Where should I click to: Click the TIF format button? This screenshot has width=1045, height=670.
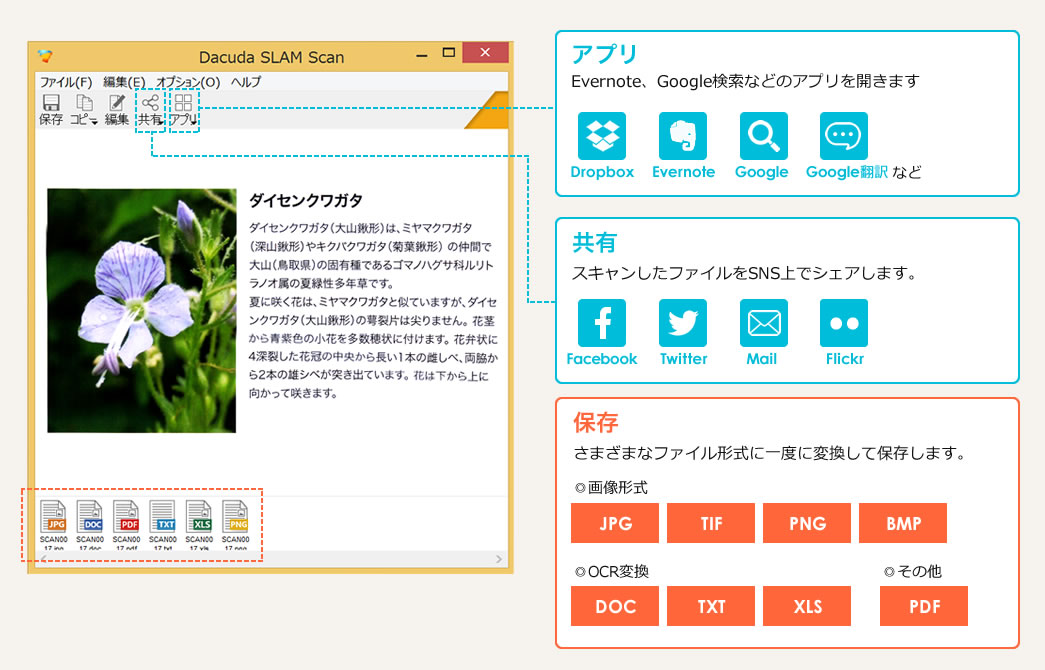click(x=711, y=523)
